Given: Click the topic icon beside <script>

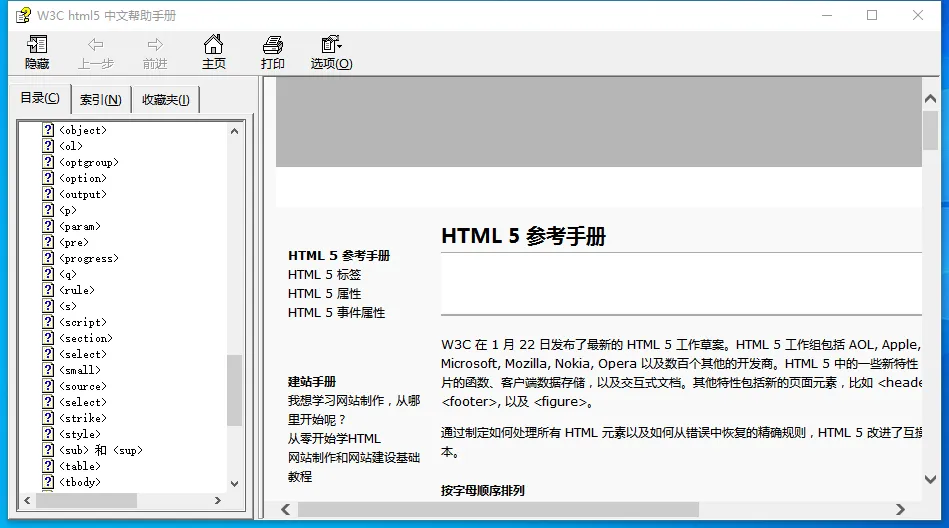Looking at the screenshot, I should (48, 322).
